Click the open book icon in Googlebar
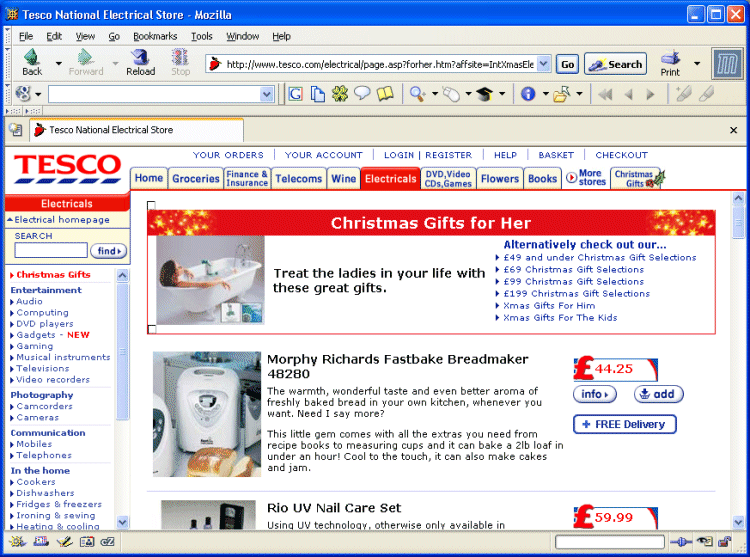This screenshot has height=557, width=750. point(385,94)
